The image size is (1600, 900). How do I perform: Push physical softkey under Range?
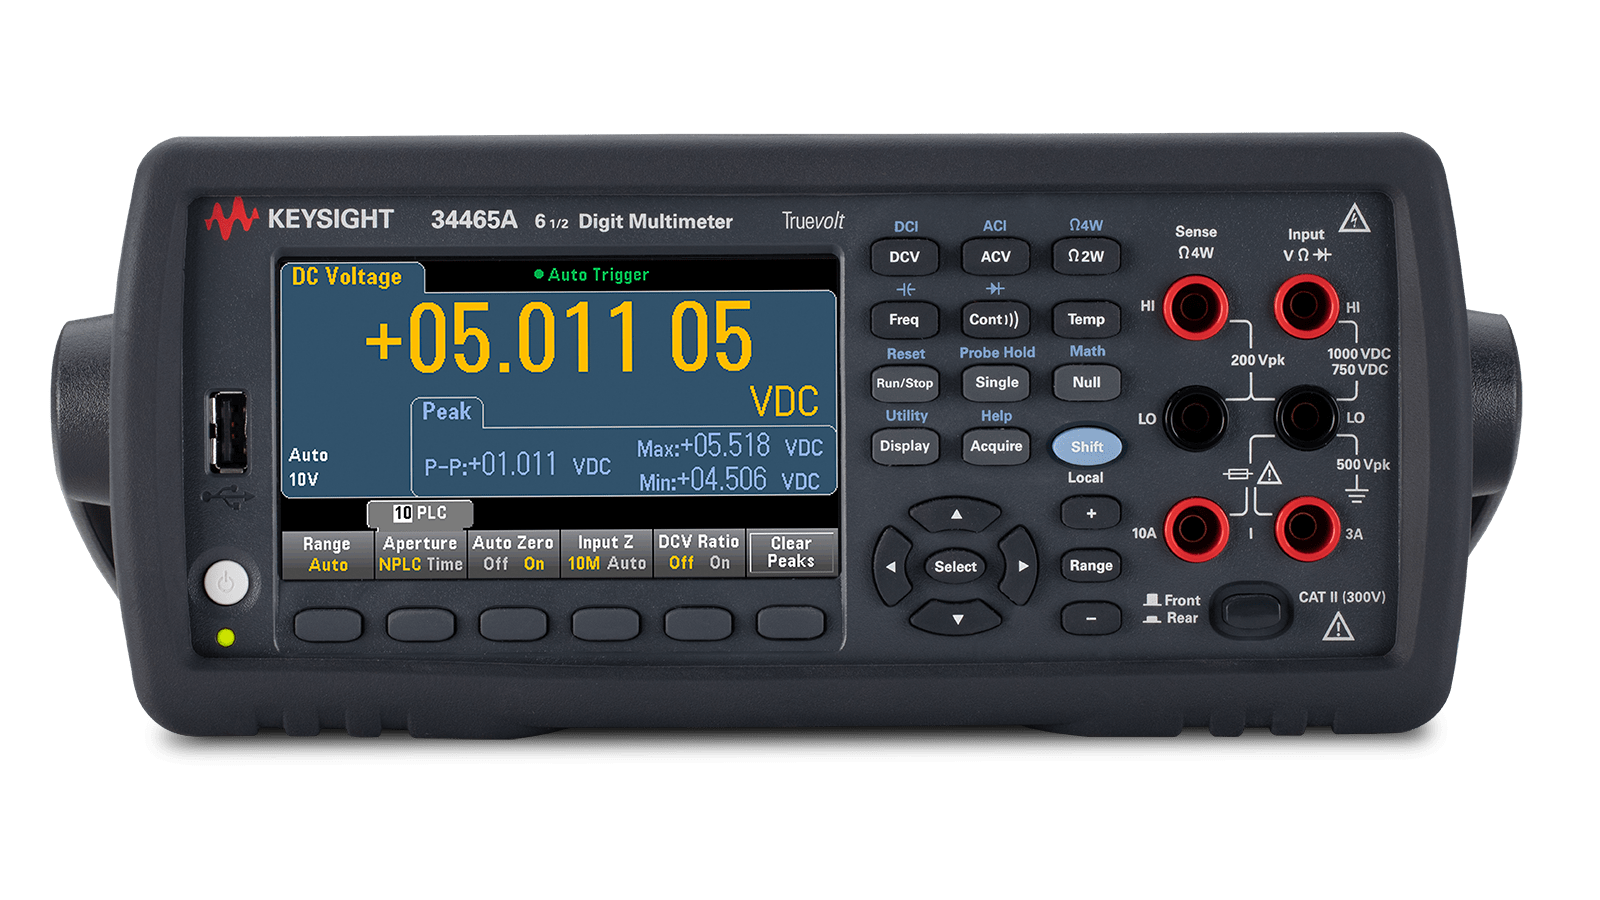coord(328,625)
